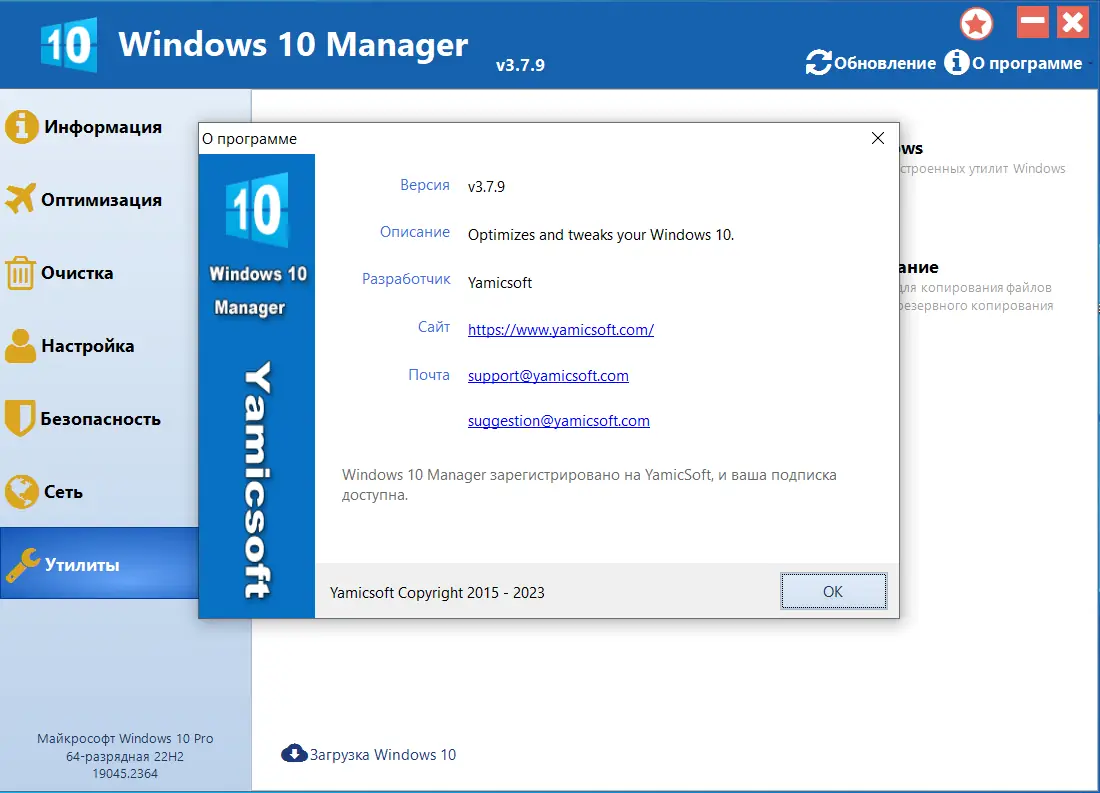This screenshot has height=793, width=1100.
Task: Select the Оптимизация airplane icon
Action: coord(22,199)
